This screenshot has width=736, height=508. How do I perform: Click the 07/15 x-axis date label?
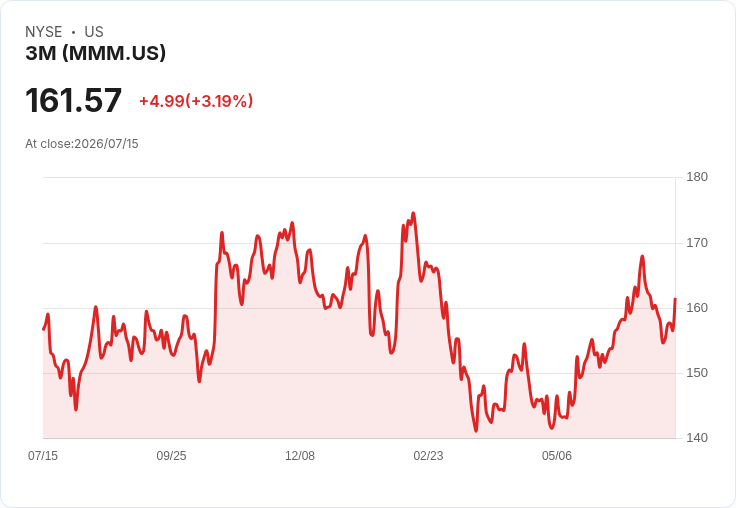click(43, 455)
